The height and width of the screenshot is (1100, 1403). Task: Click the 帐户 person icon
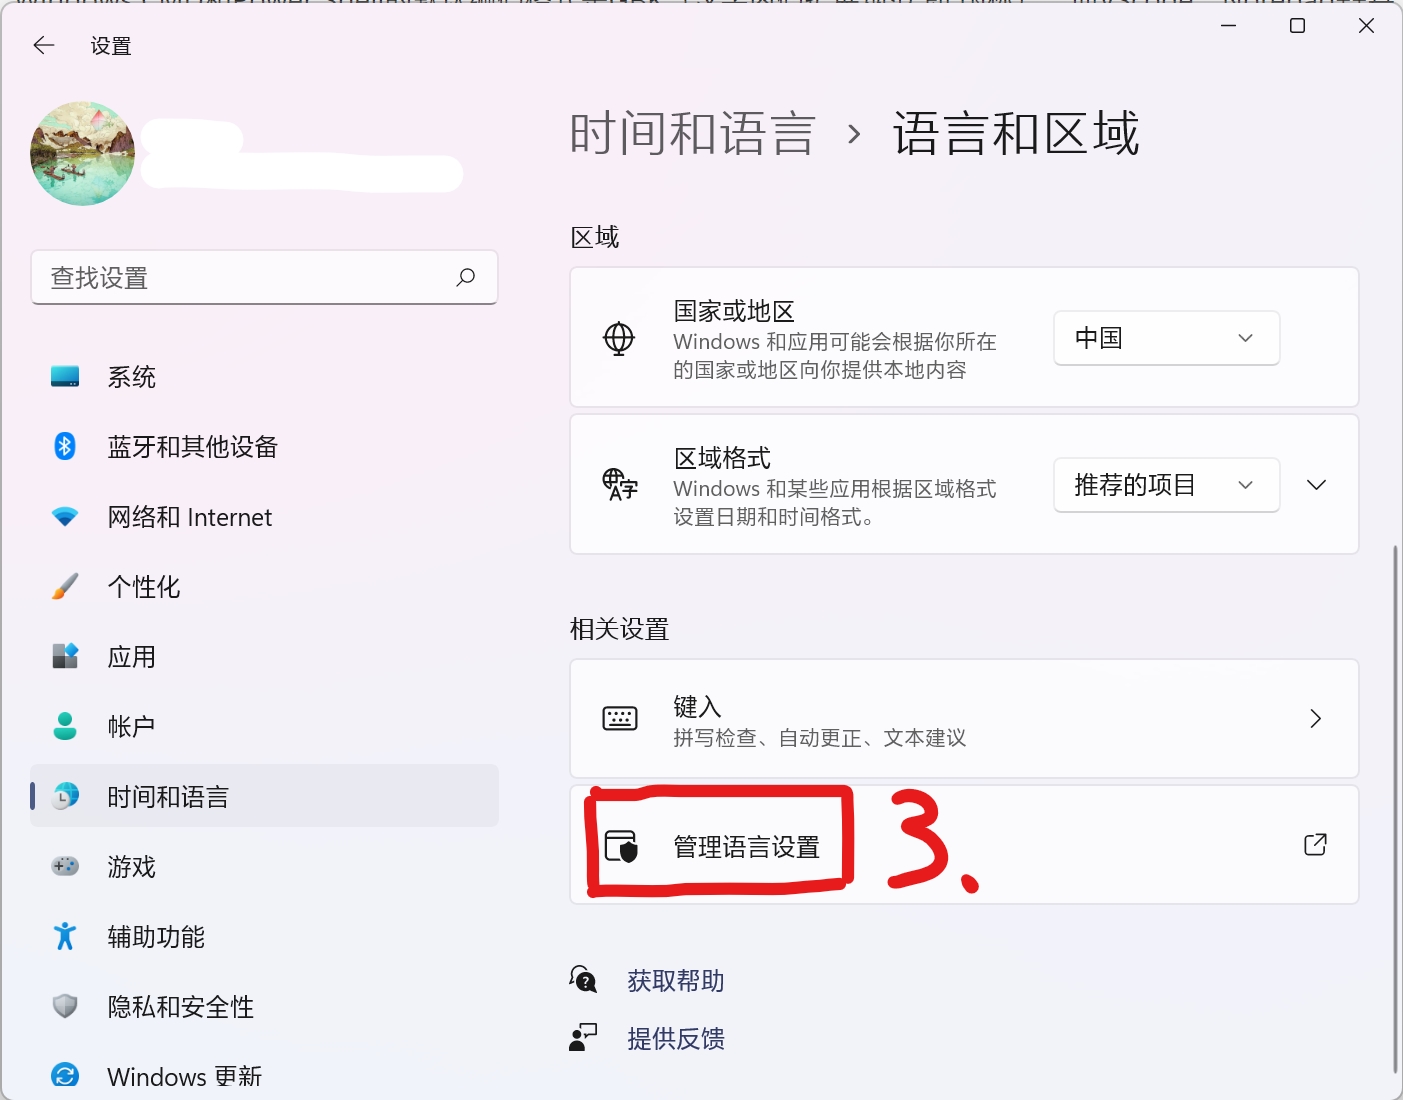point(65,726)
